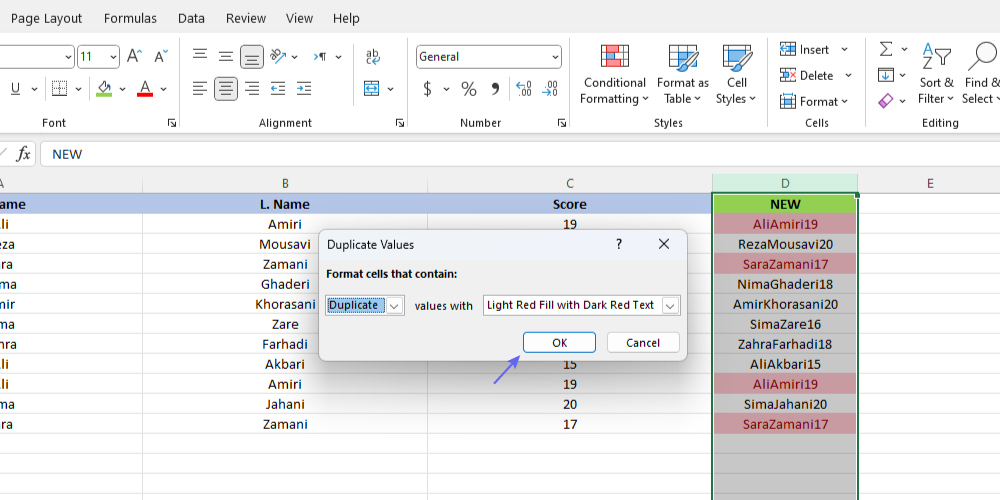Expand the Duplicate/Unique dropdown in dialog
1000x500 pixels.
tap(394, 306)
